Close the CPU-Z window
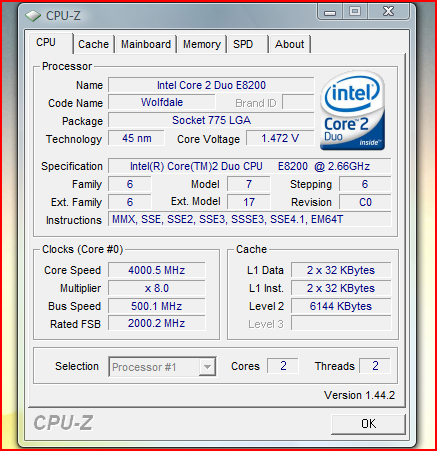The height and width of the screenshot is (451, 437). tap(388, 12)
